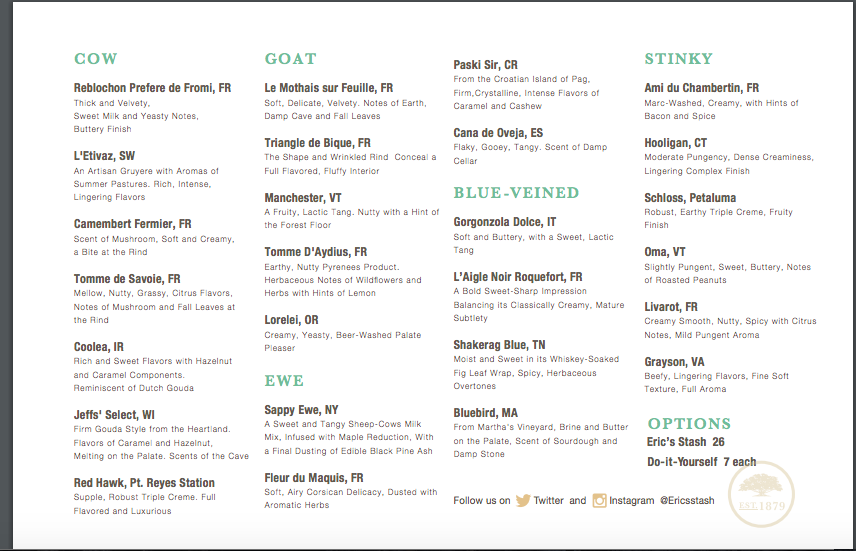856x551 pixels.
Task: Select Eric's Stash 26 option
Action: click(x=686, y=442)
